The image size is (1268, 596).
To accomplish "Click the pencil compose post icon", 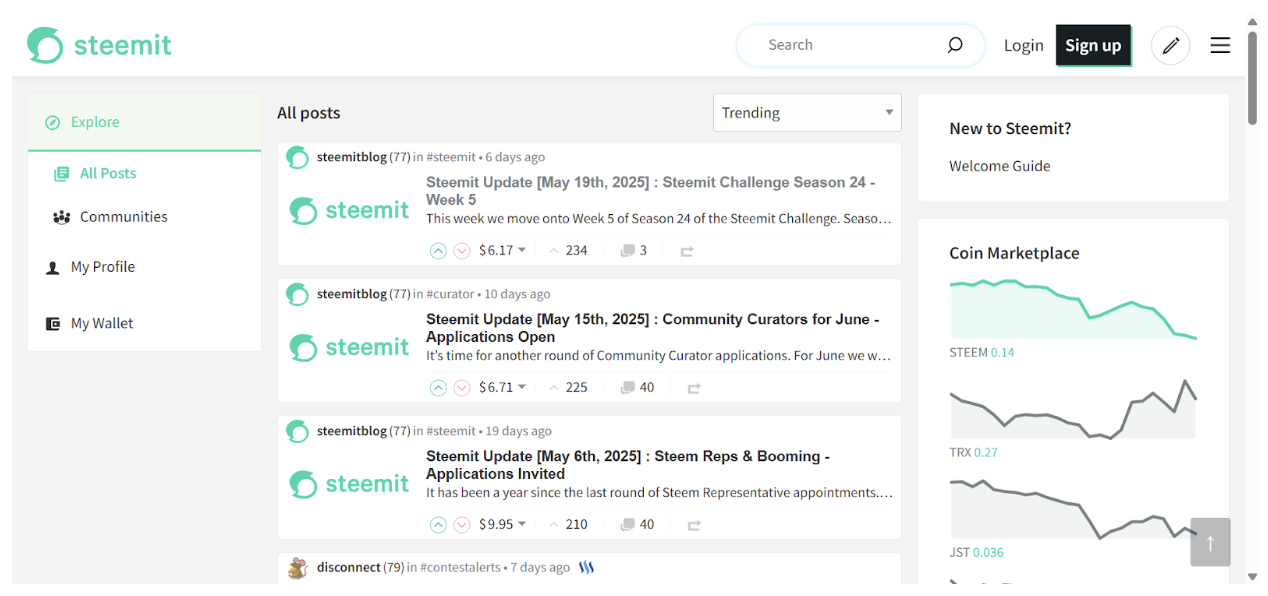I will (1170, 46).
